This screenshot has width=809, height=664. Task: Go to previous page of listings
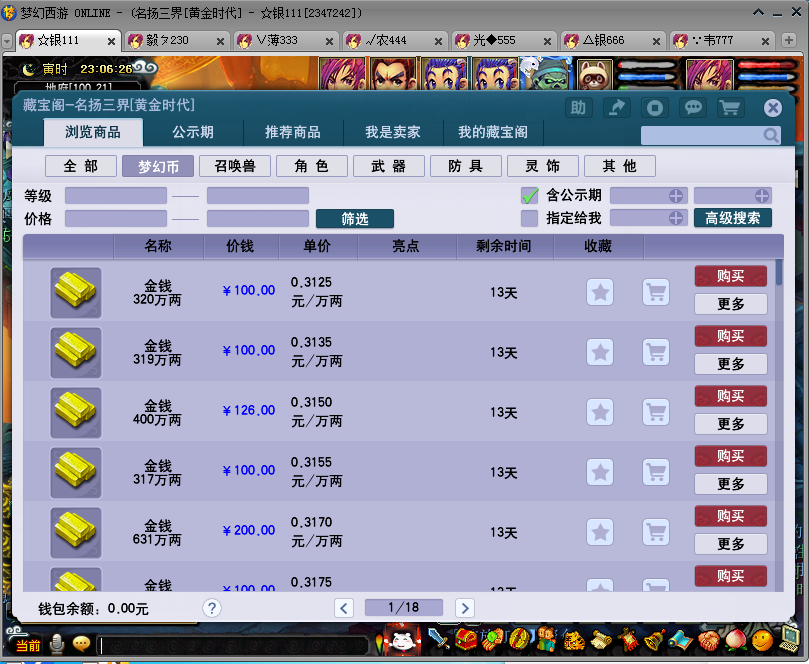pos(344,608)
